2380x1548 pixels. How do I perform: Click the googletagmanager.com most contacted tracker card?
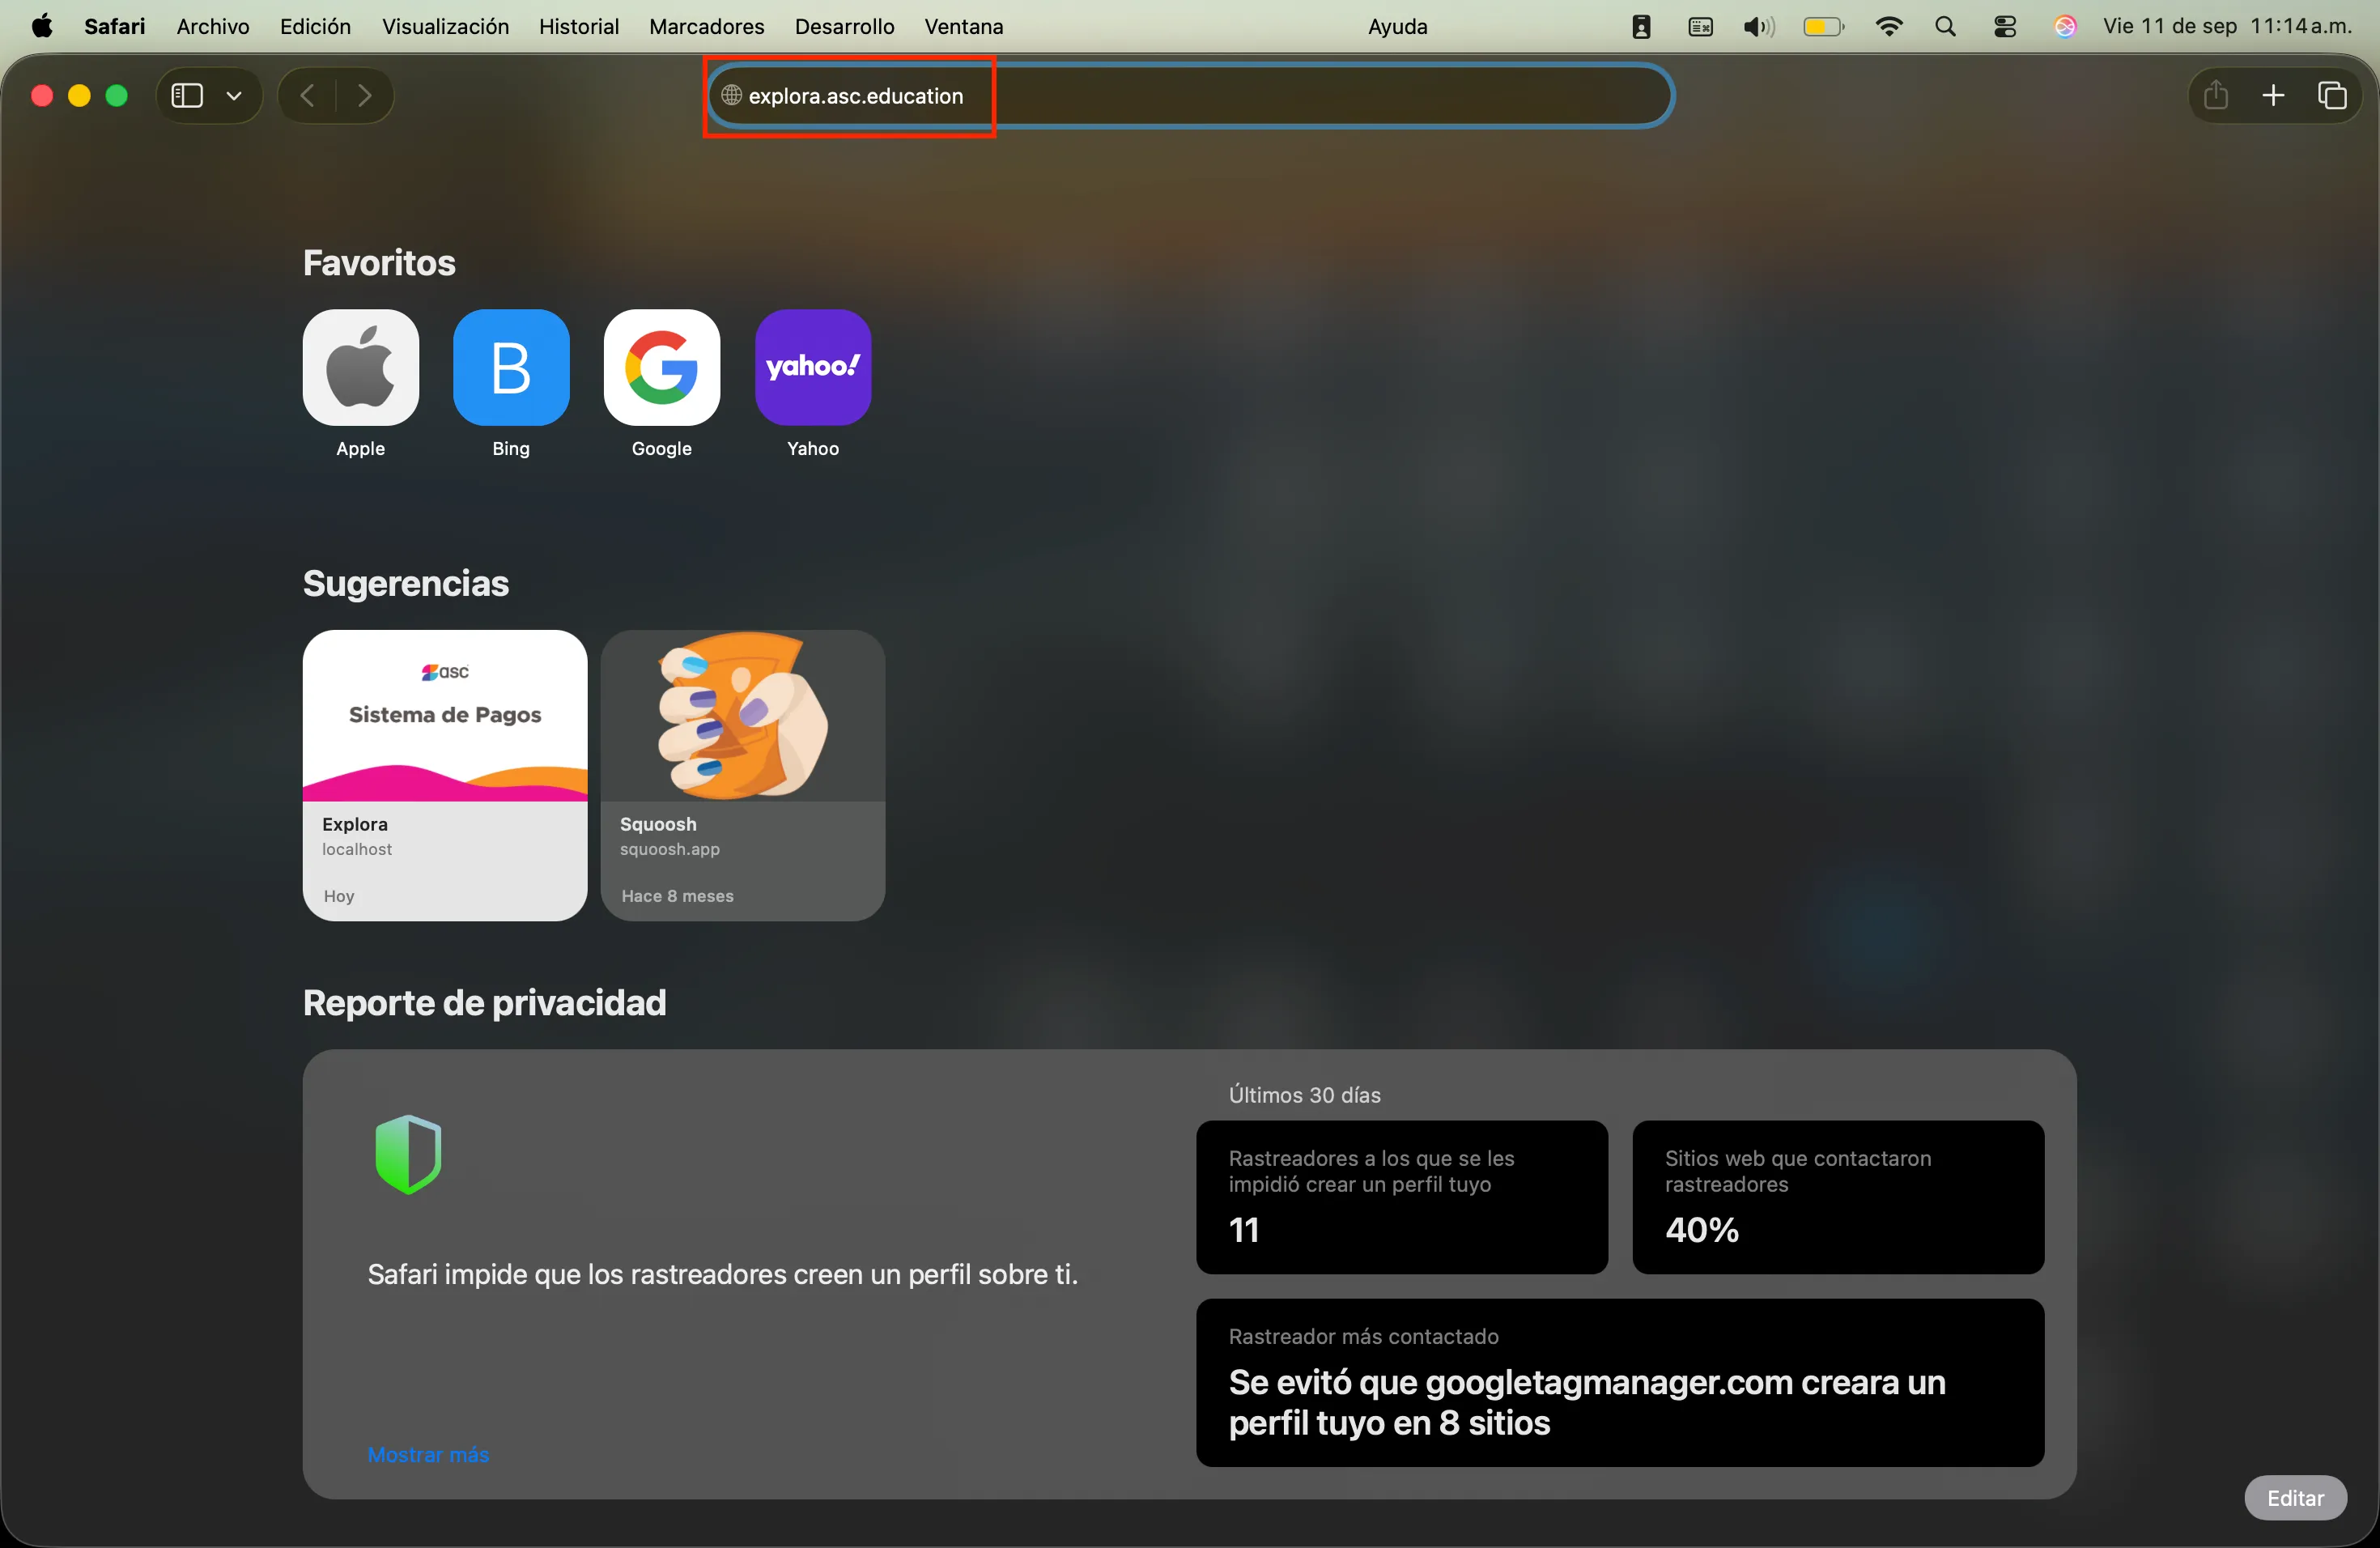click(x=1619, y=1382)
